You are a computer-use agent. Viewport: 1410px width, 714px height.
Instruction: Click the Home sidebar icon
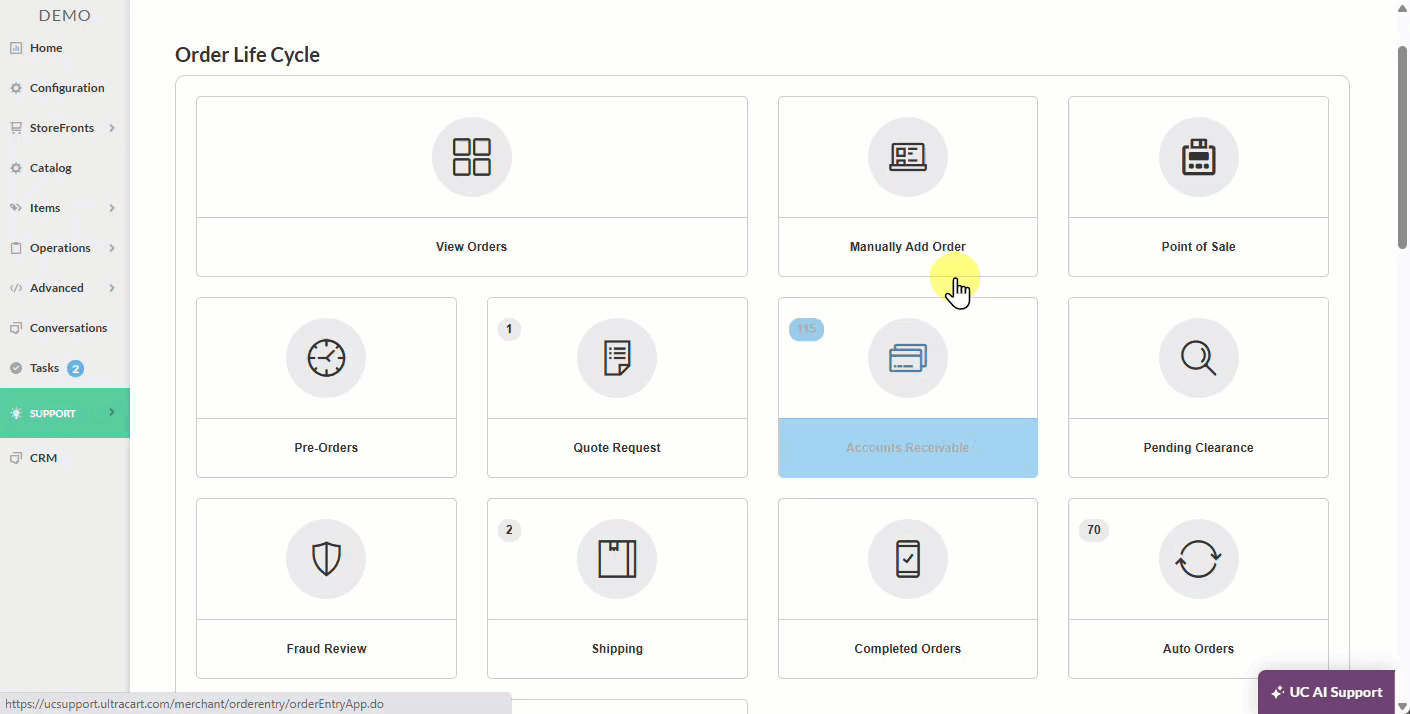pyautogui.click(x=16, y=48)
